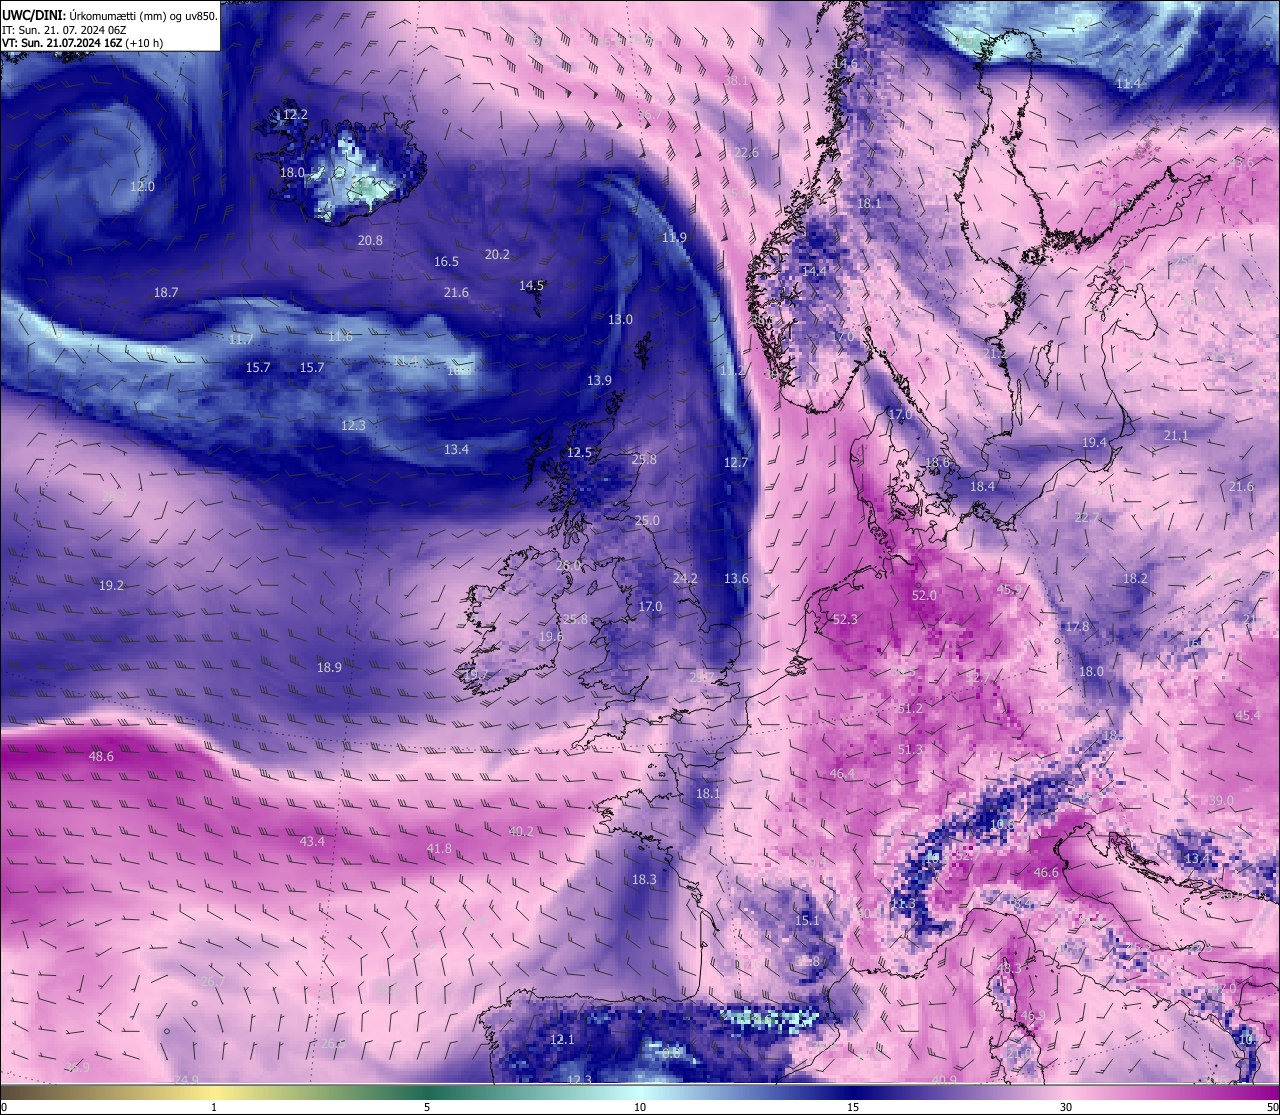1280x1115 pixels.
Task: Click the 20.8 value south of Iceland
Action: point(370,241)
